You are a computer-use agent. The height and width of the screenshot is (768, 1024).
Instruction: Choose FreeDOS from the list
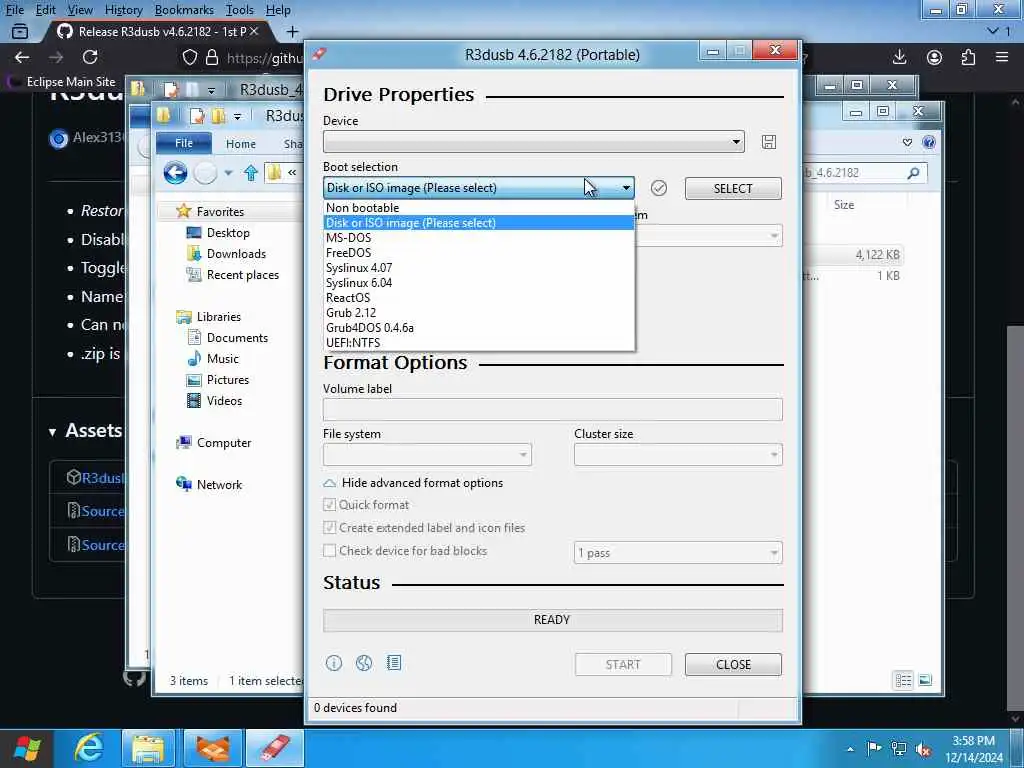(x=479, y=253)
